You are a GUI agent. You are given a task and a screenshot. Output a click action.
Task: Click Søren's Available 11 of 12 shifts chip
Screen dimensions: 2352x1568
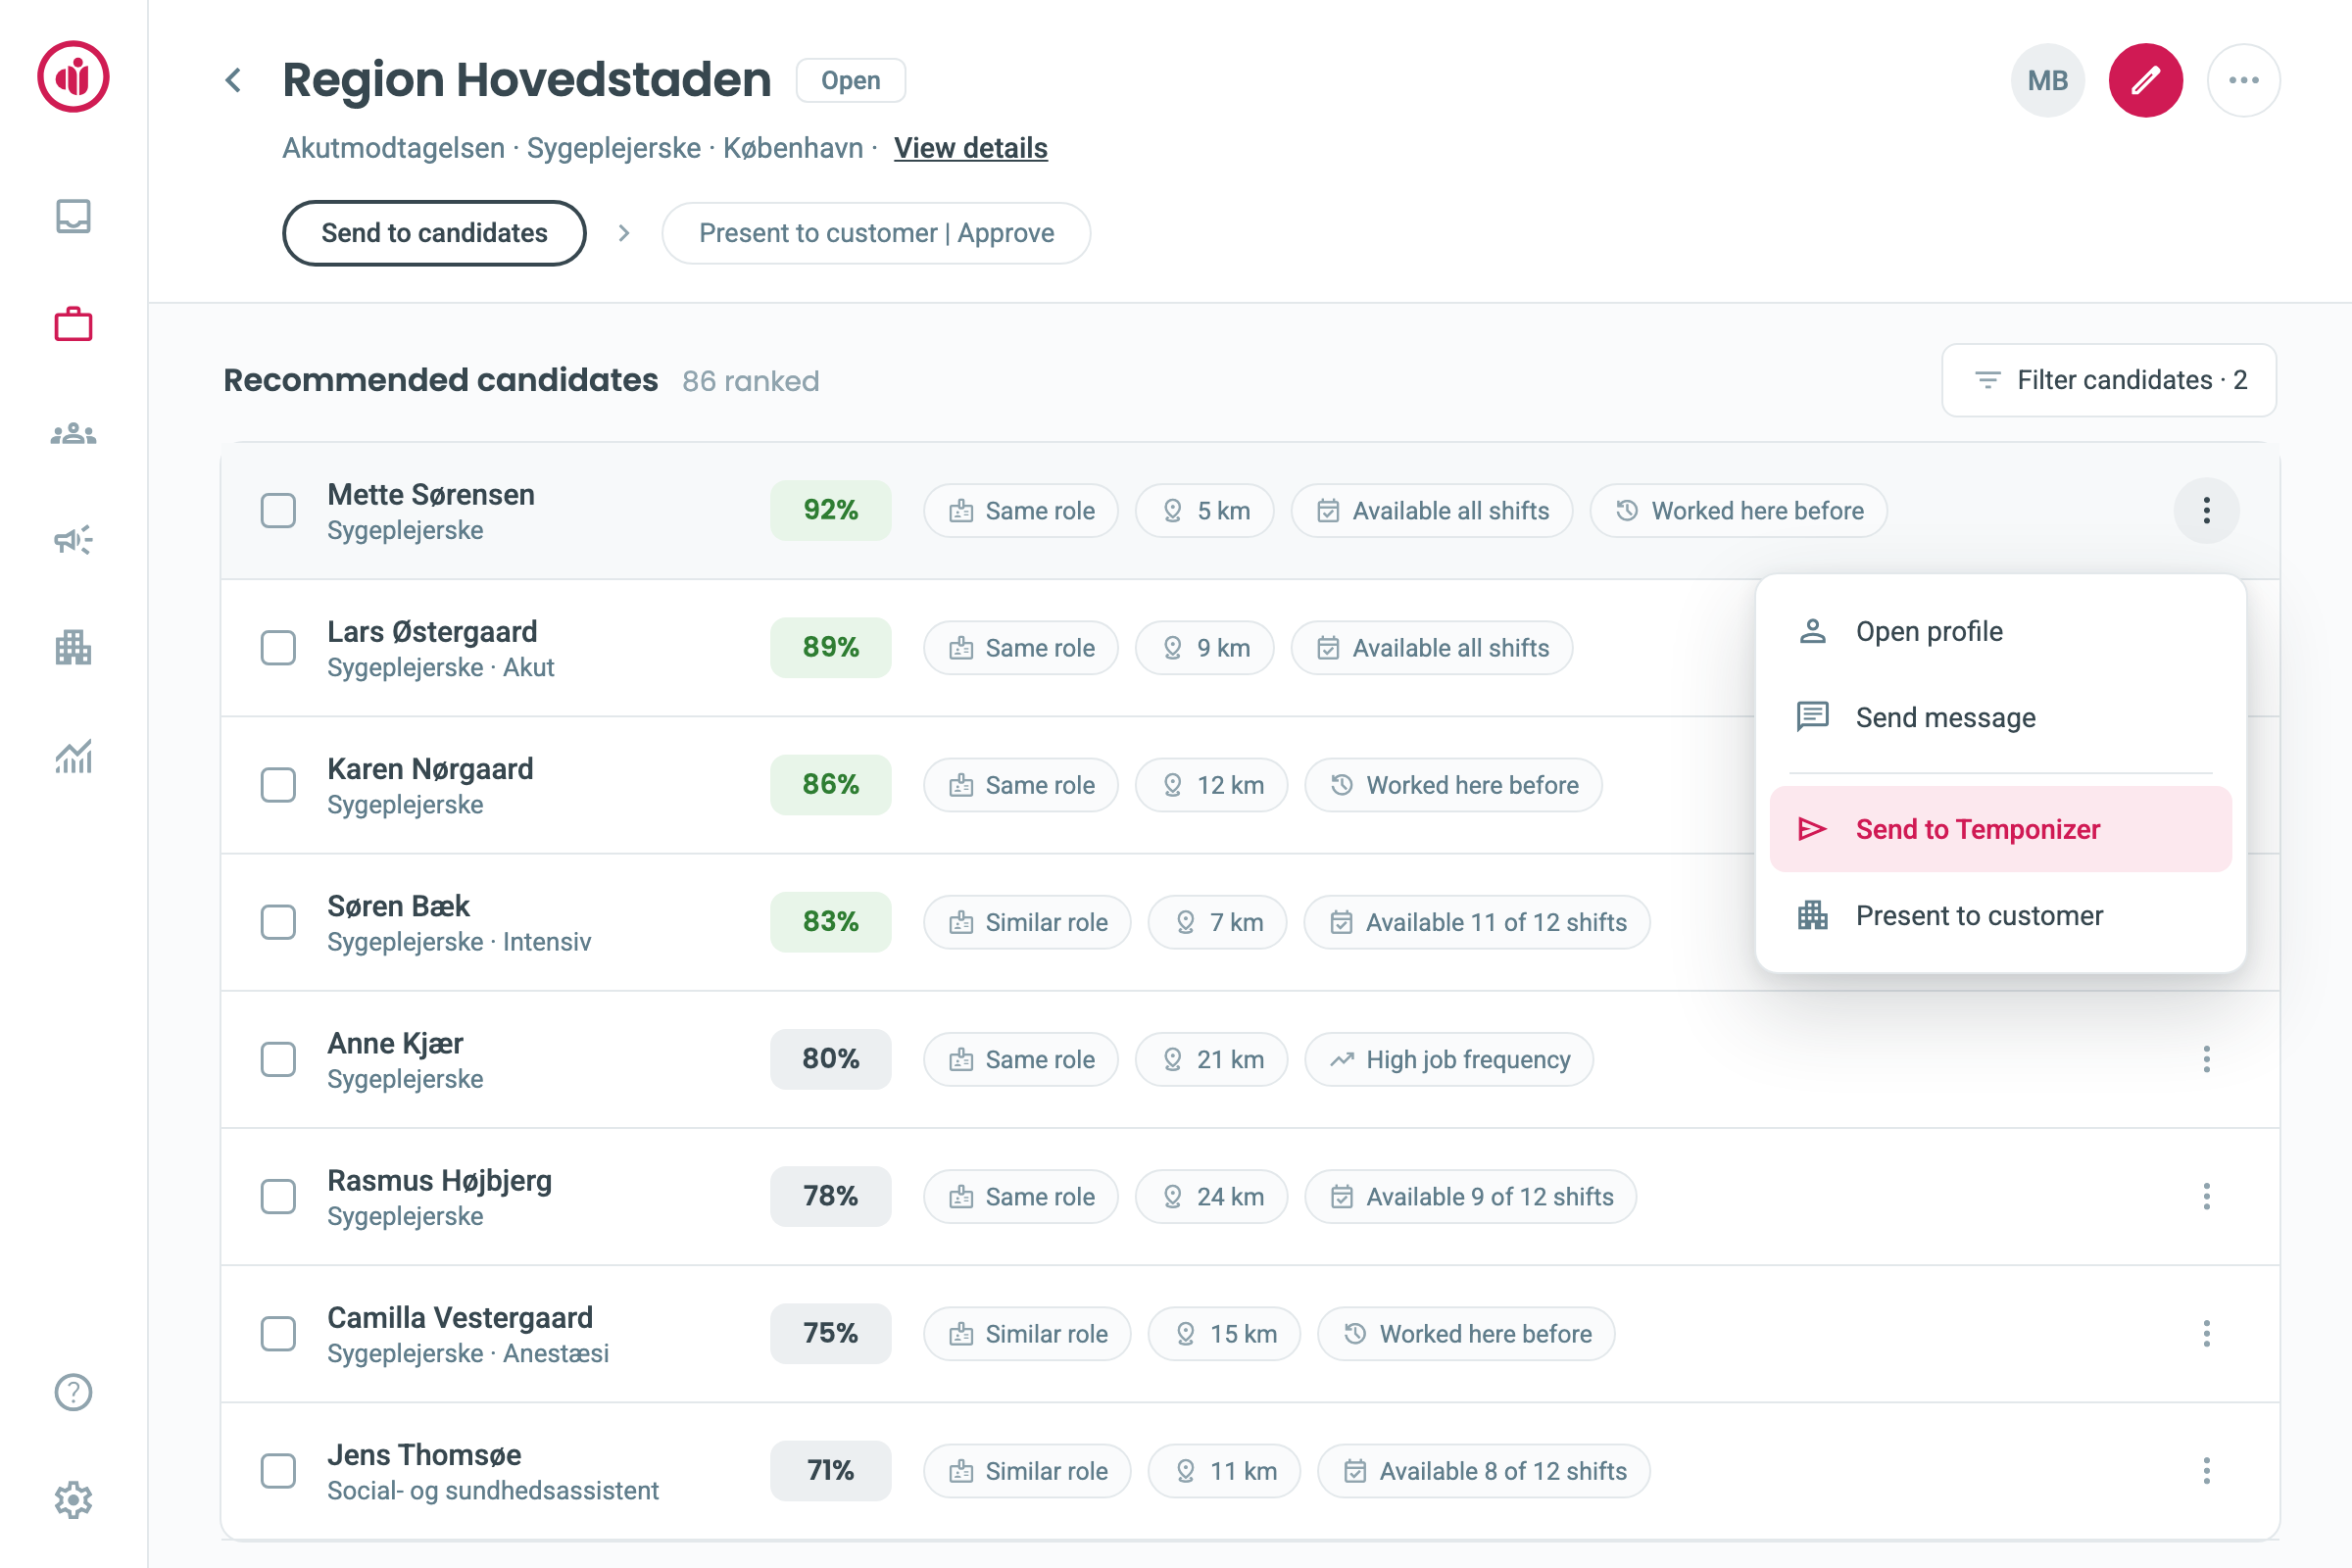1477,922
